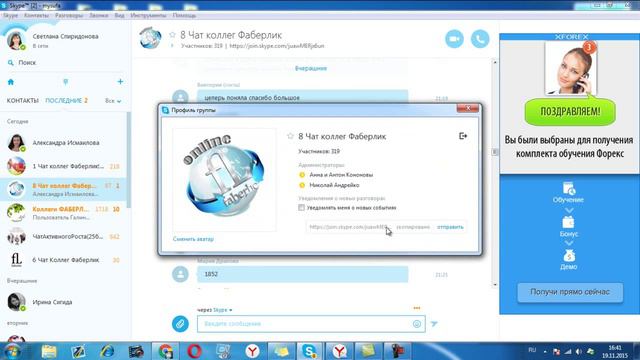Click the Skype taskbar icon
Viewport: 640px width, 360px height.
point(309,351)
